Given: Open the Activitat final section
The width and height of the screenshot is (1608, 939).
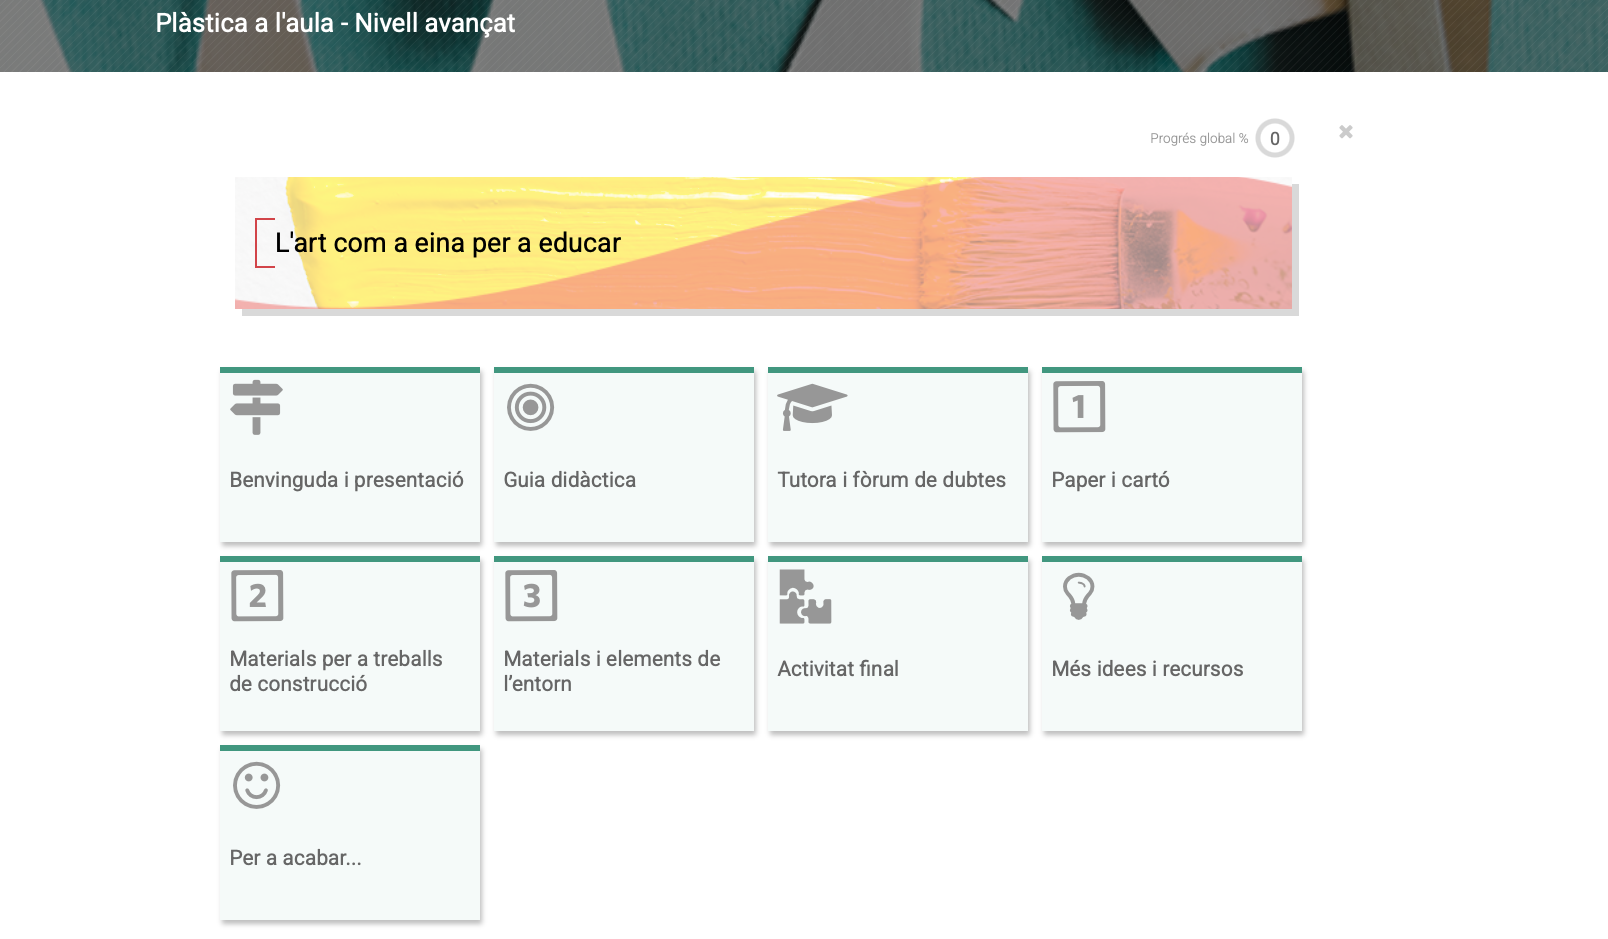Looking at the screenshot, I should click(838, 669).
